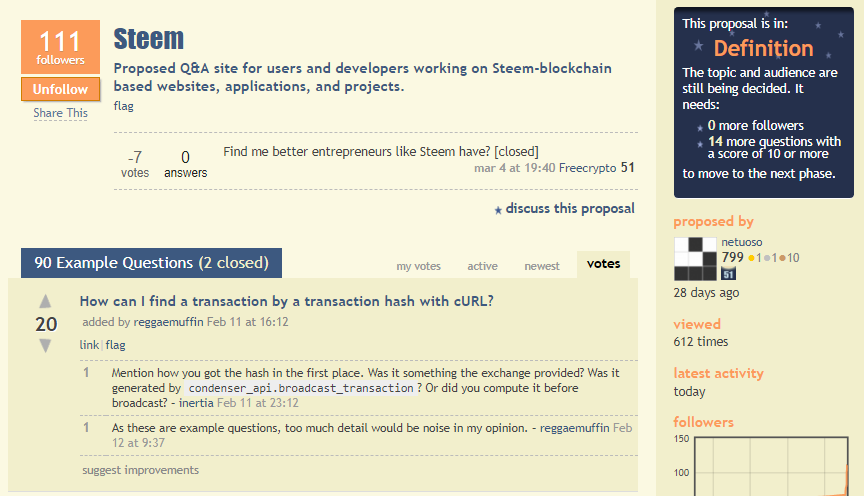Open netuoso's profile link

tap(742, 242)
